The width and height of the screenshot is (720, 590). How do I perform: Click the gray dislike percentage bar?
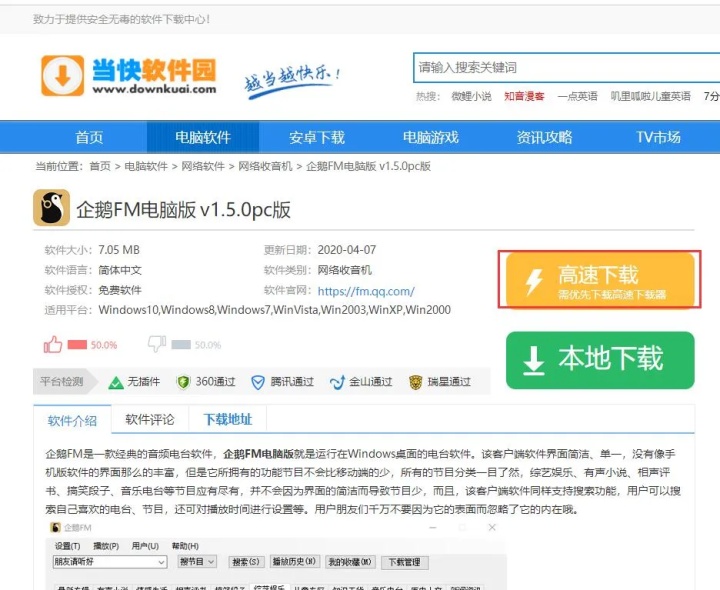point(181,344)
